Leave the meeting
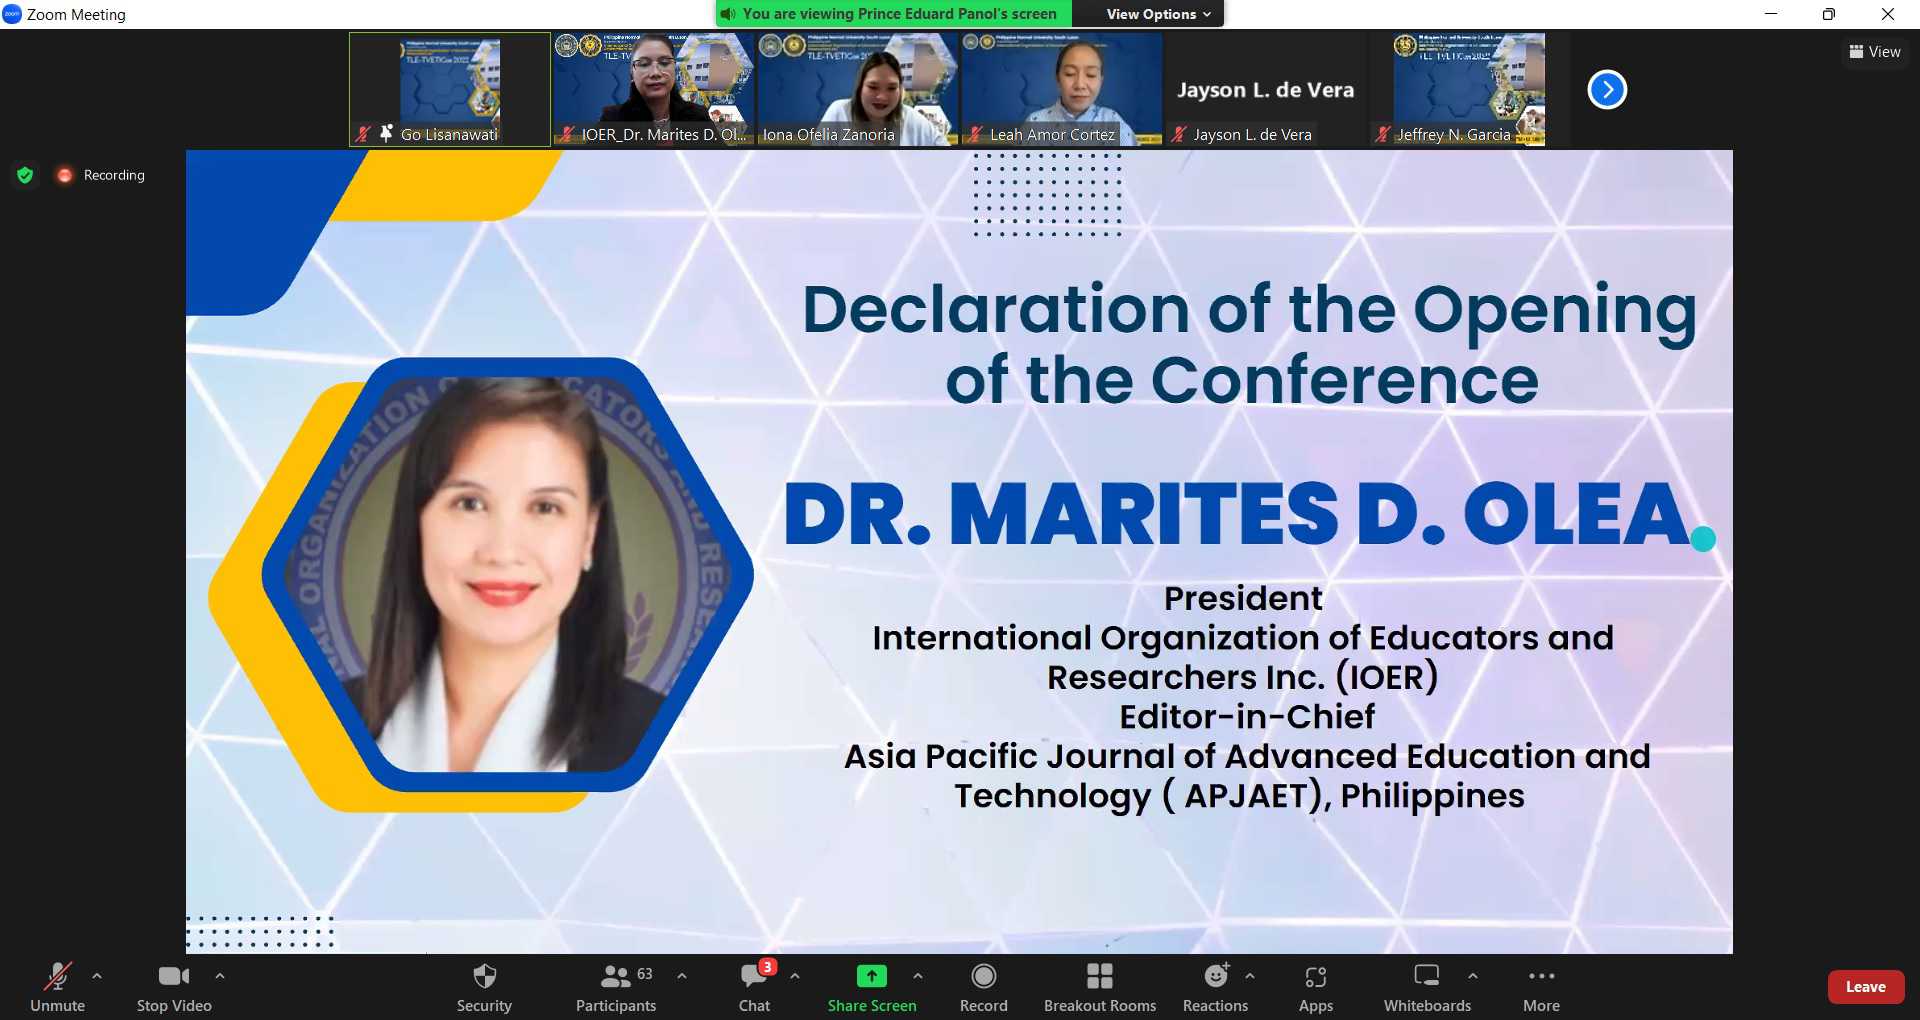1920x1020 pixels. (x=1863, y=985)
